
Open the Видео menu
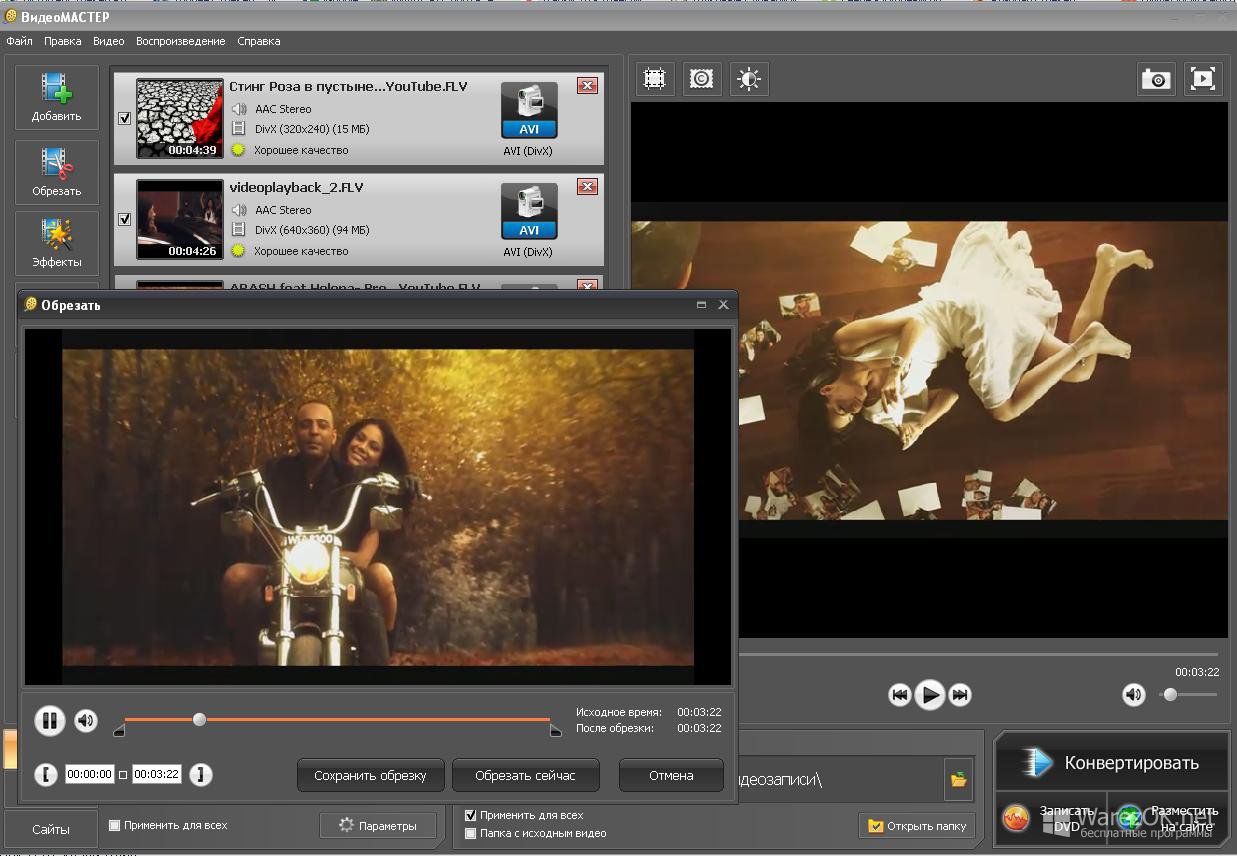[x=109, y=41]
